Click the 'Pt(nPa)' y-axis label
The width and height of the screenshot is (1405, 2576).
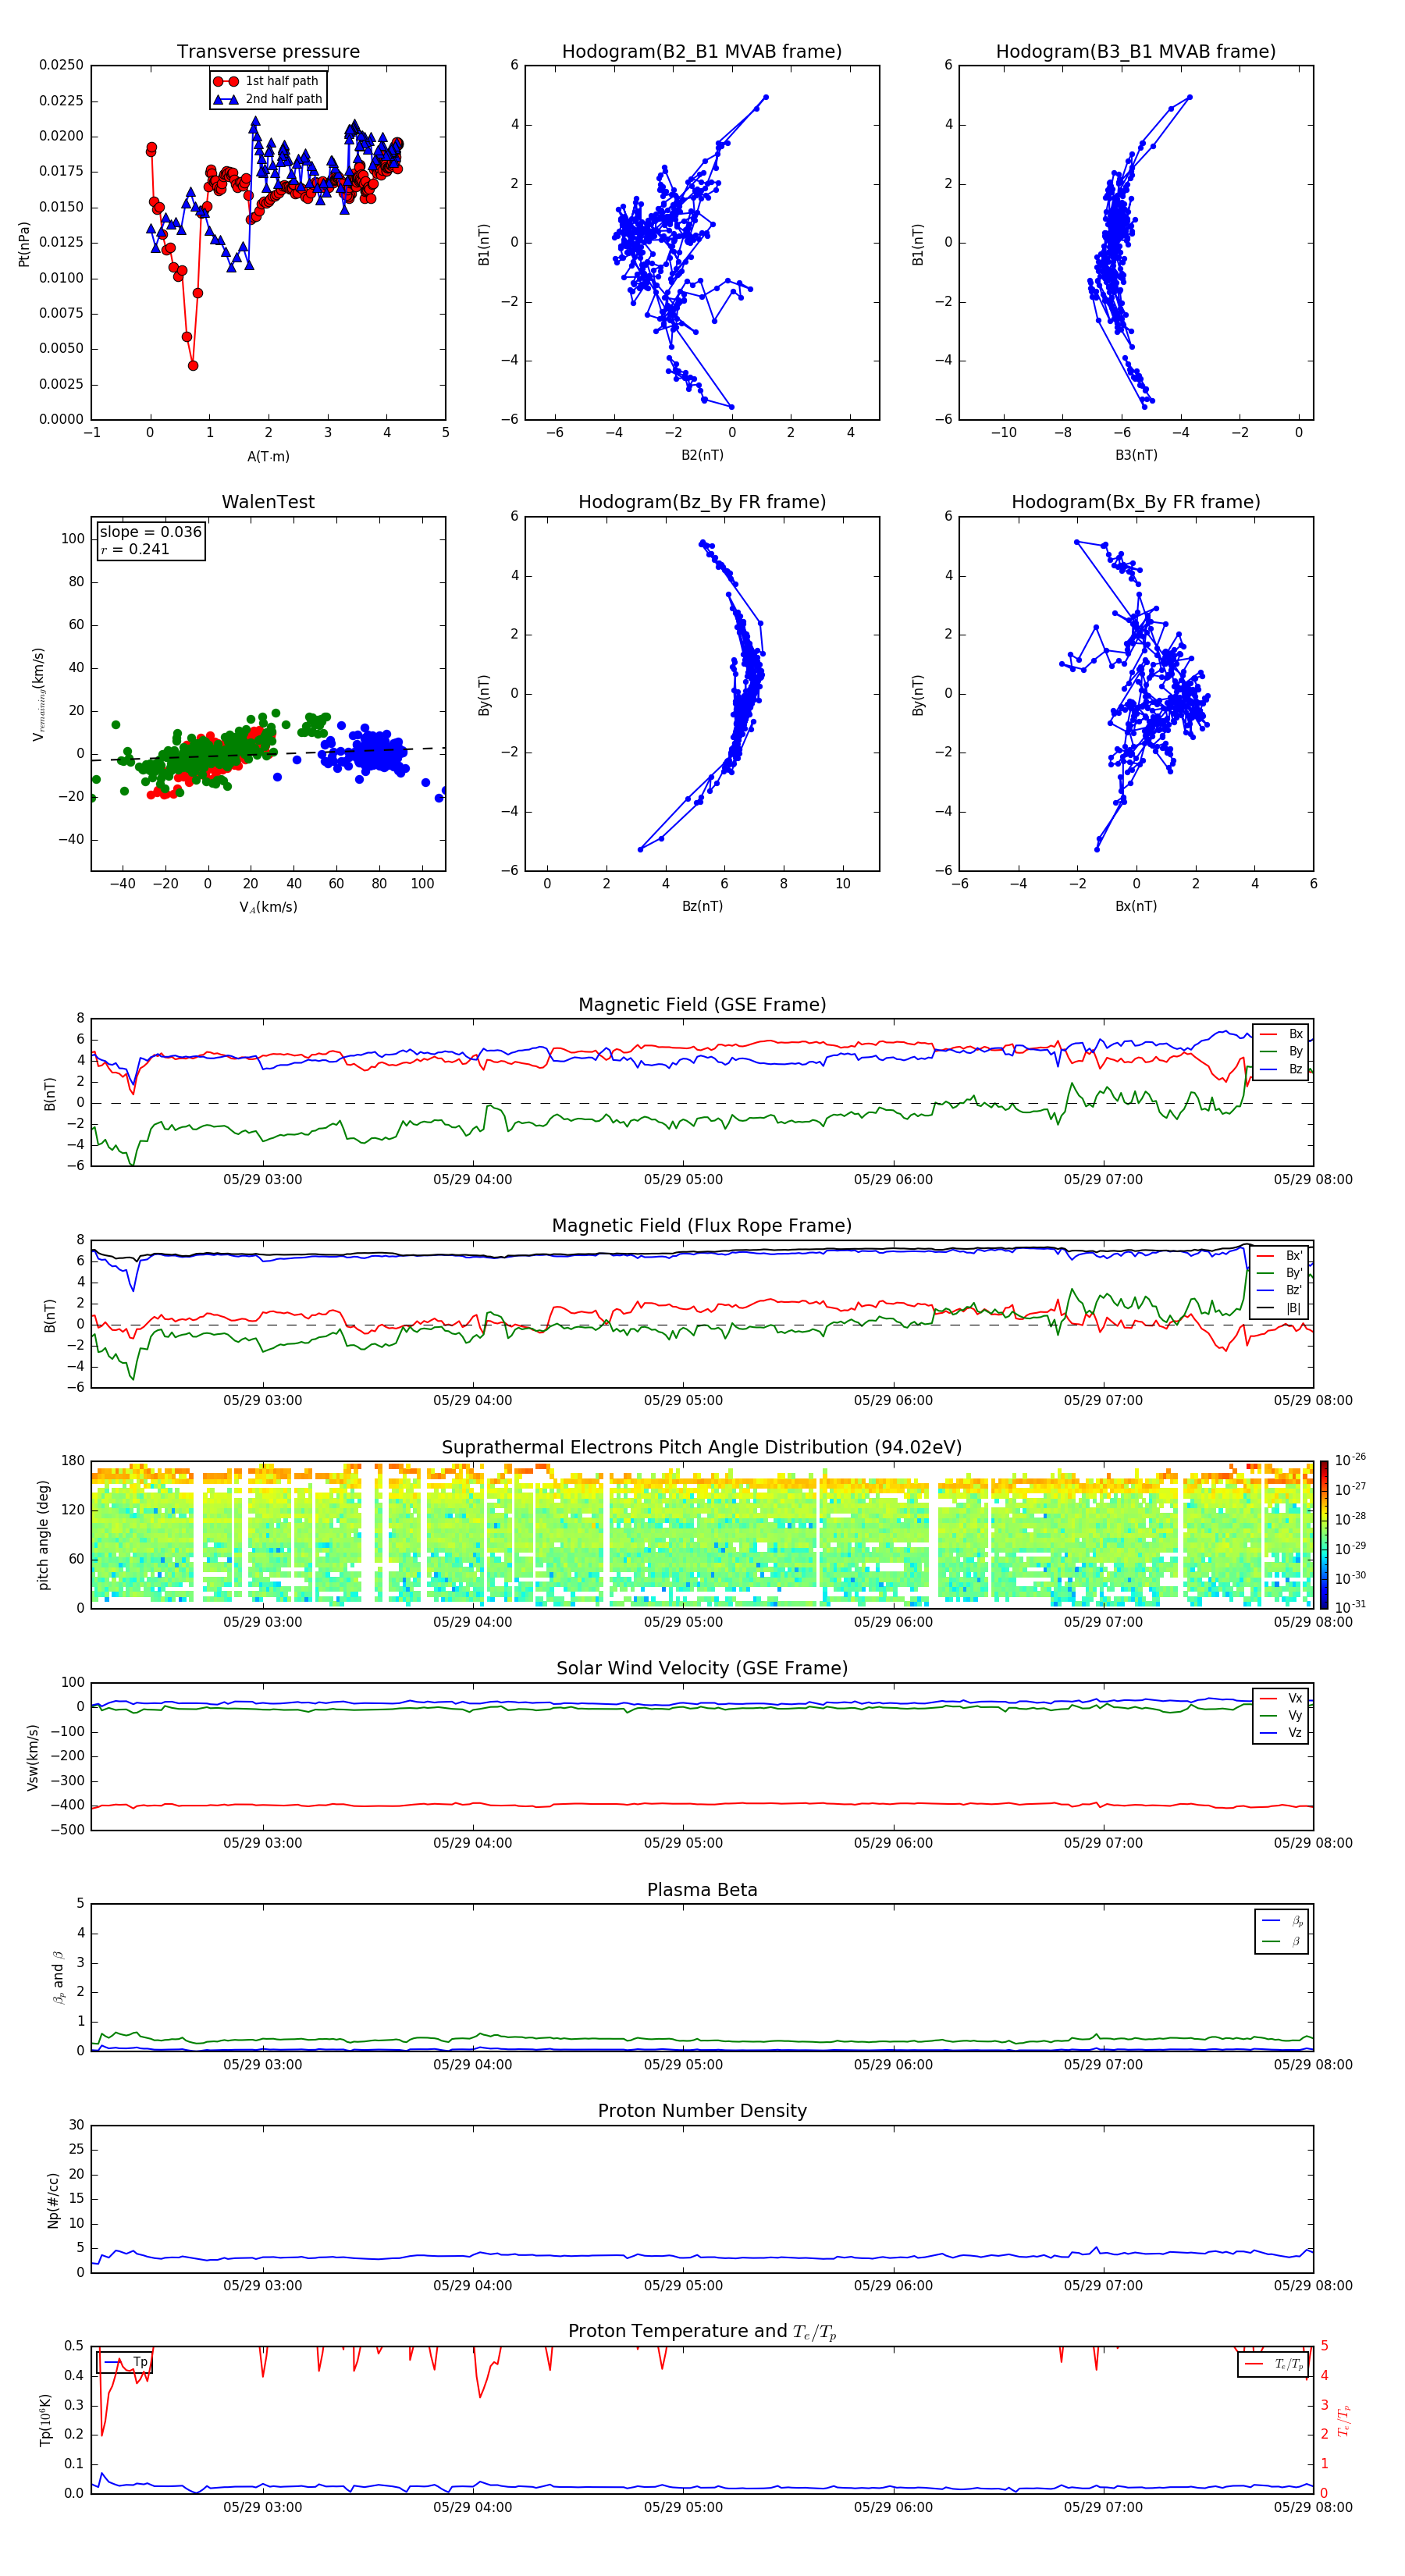[24, 243]
